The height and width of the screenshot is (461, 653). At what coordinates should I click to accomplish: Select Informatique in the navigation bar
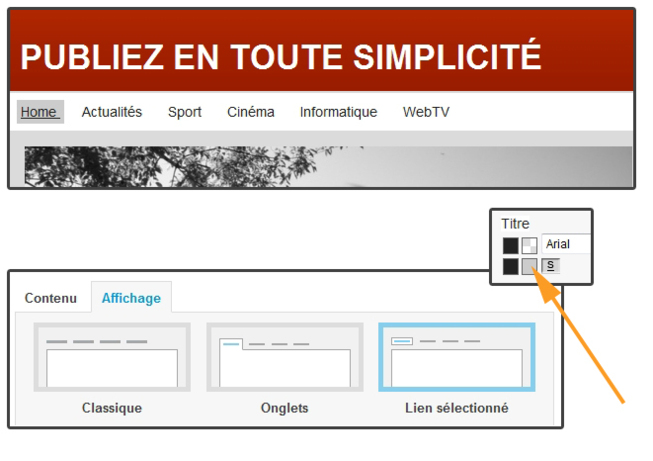(338, 112)
